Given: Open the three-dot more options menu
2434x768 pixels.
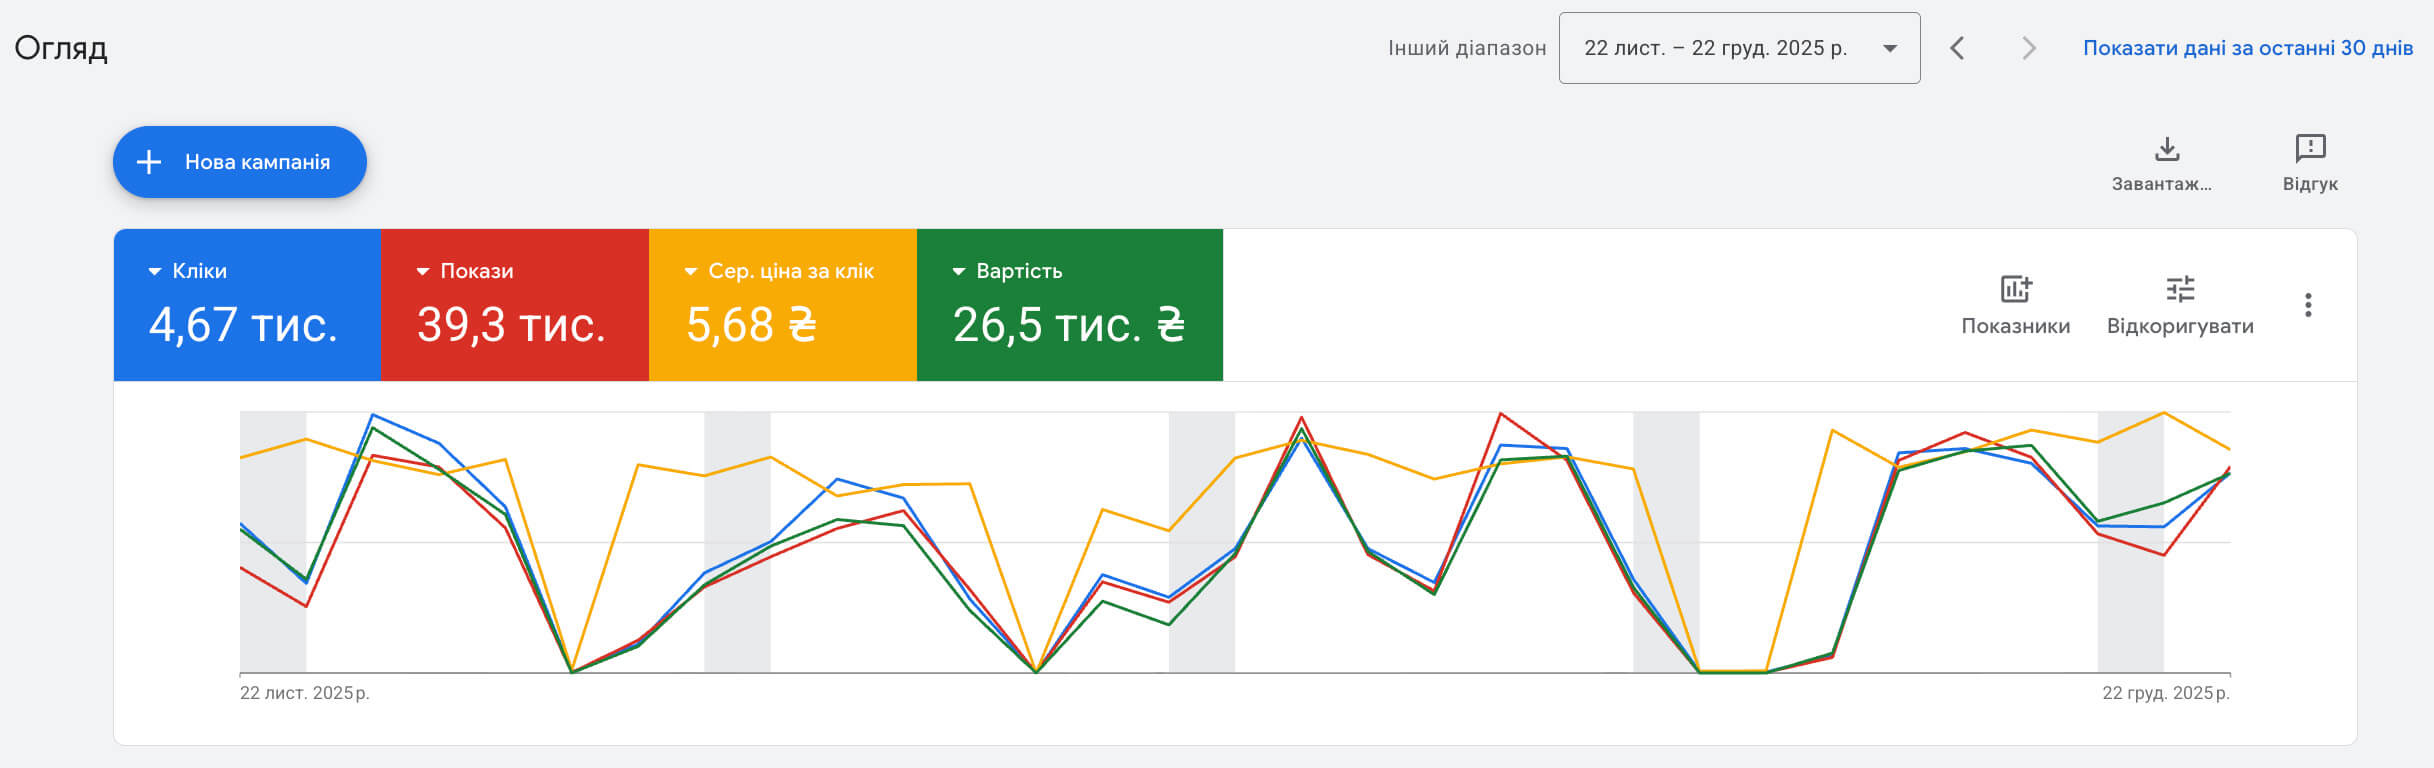Looking at the screenshot, I should pos(2308,305).
